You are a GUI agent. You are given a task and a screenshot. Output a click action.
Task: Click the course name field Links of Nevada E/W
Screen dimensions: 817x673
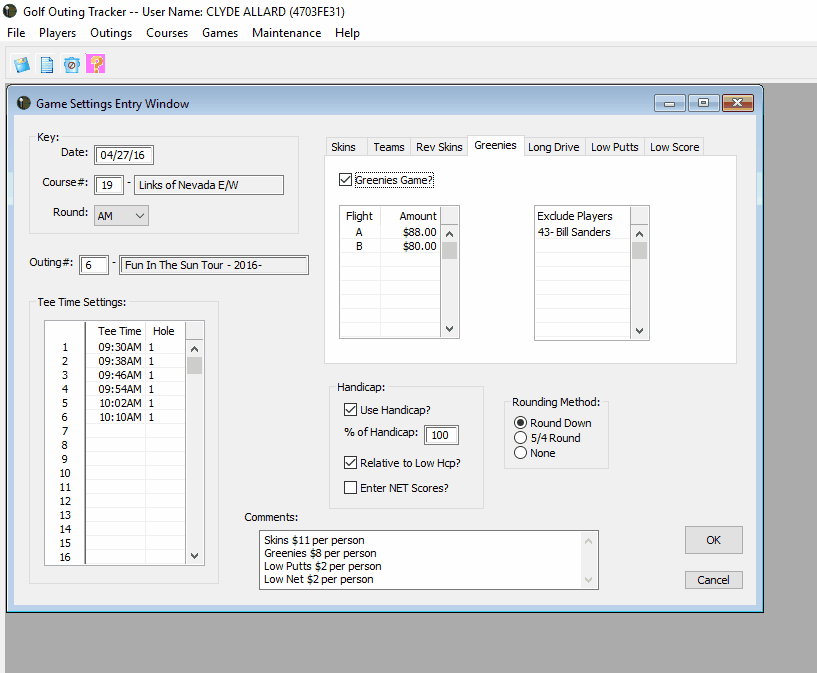click(x=209, y=185)
